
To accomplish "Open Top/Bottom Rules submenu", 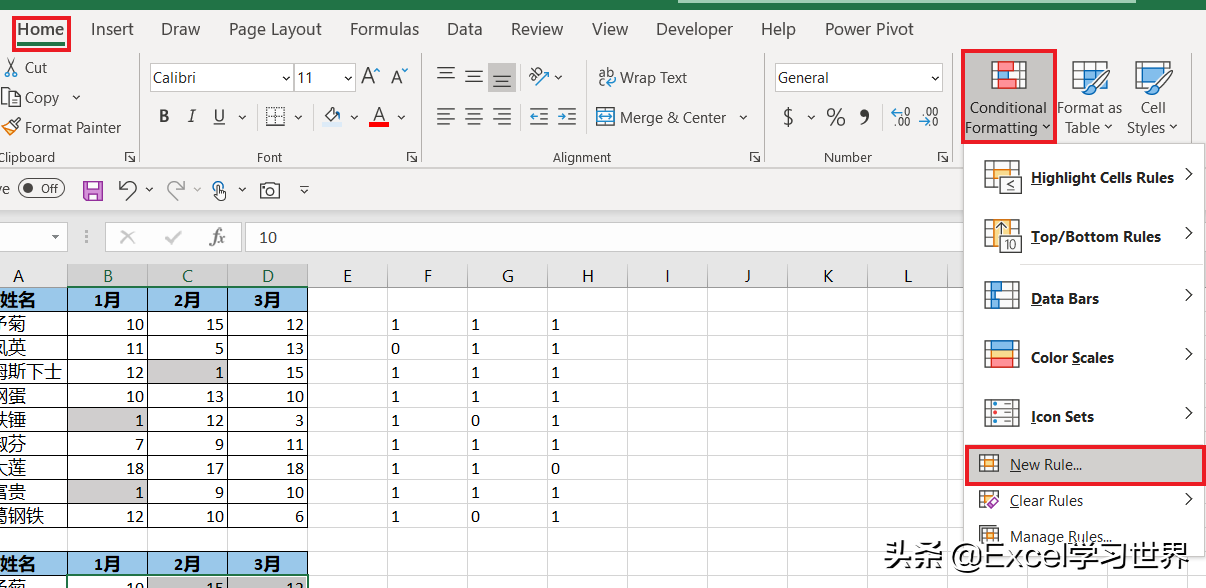I will 1087,236.
